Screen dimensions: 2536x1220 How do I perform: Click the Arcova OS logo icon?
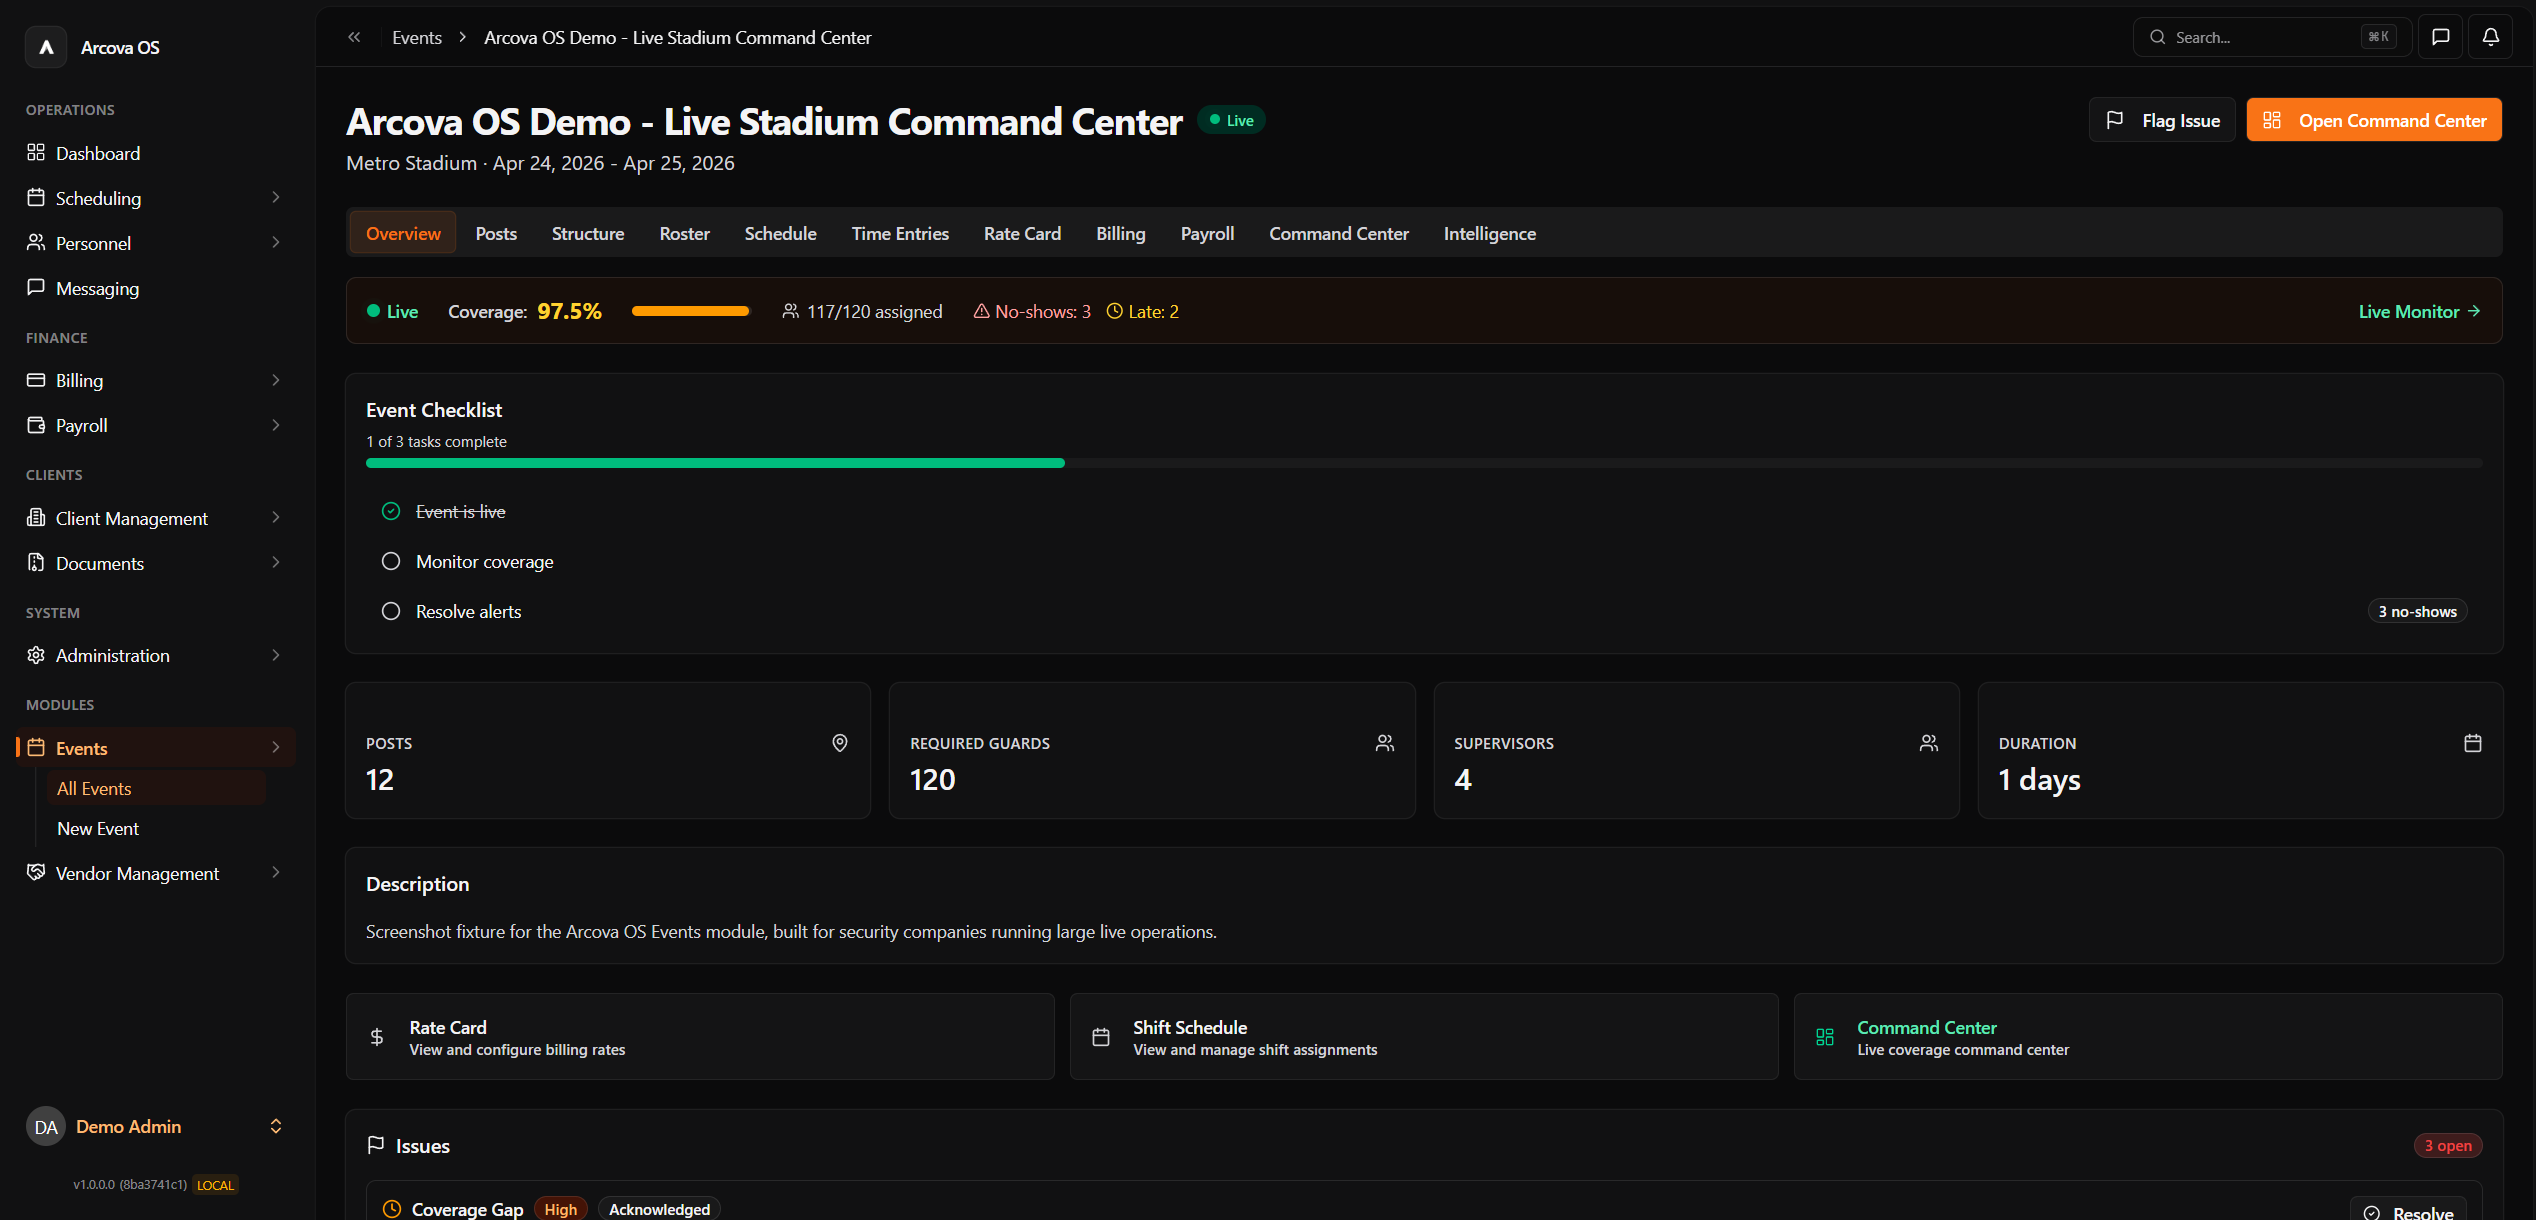coord(46,47)
